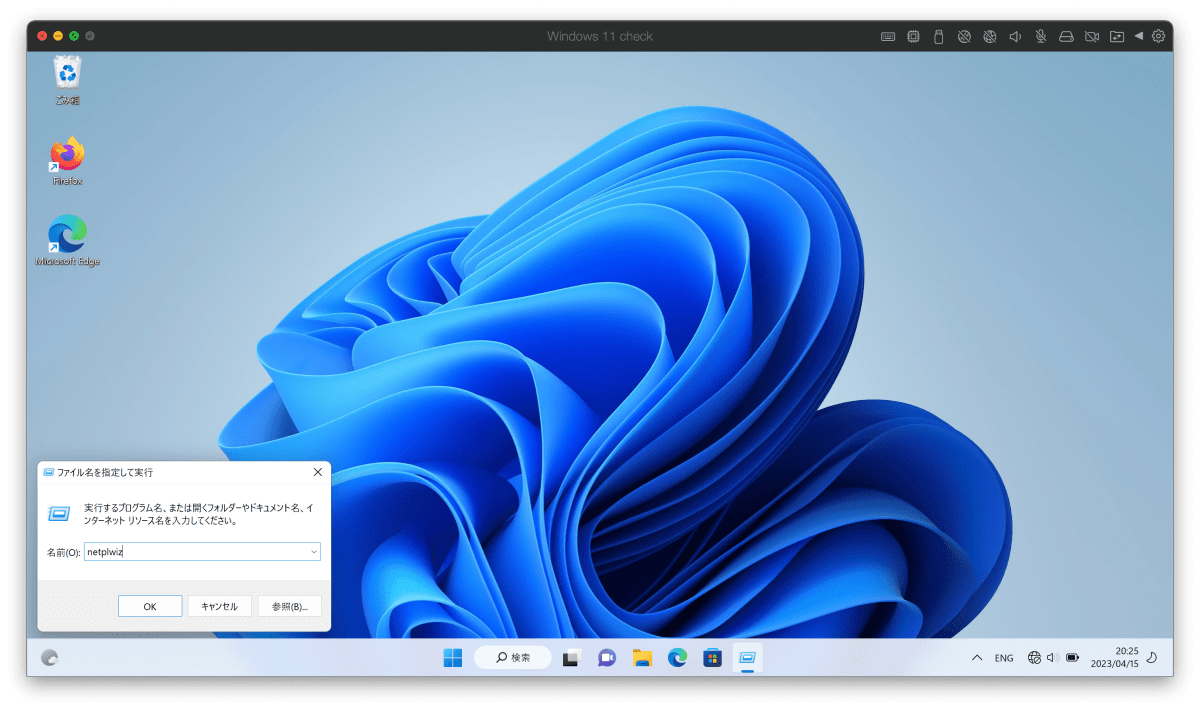1200x710 pixels.
Task: Click the speaker sound icon in VM toolbar
Action: point(1015,36)
